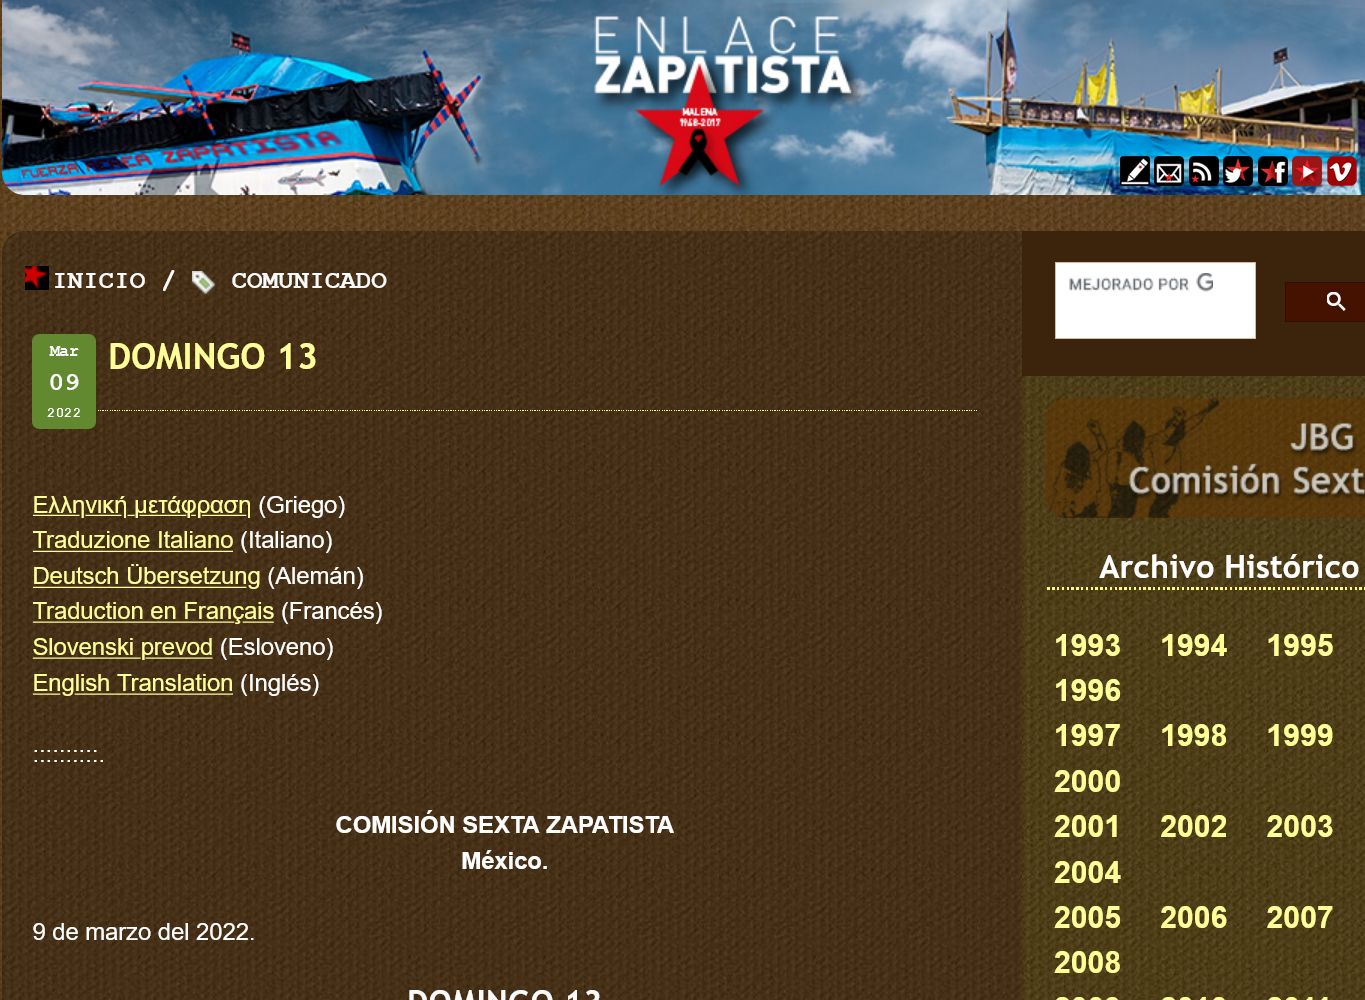
Task: Open Deutsch Übersetzung link
Action: [147, 576]
